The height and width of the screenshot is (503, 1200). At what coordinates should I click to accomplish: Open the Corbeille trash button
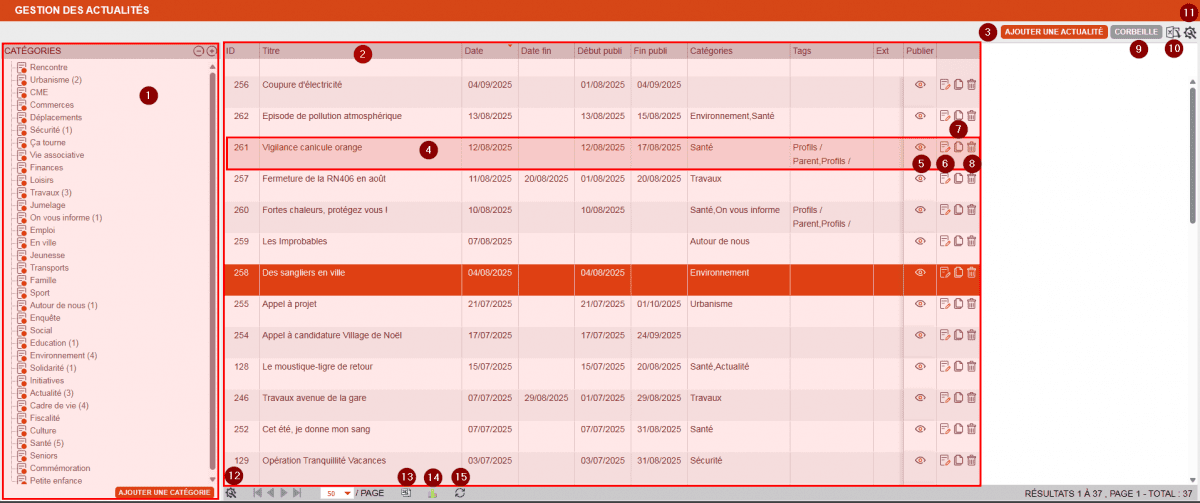[x=1136, y=32]
